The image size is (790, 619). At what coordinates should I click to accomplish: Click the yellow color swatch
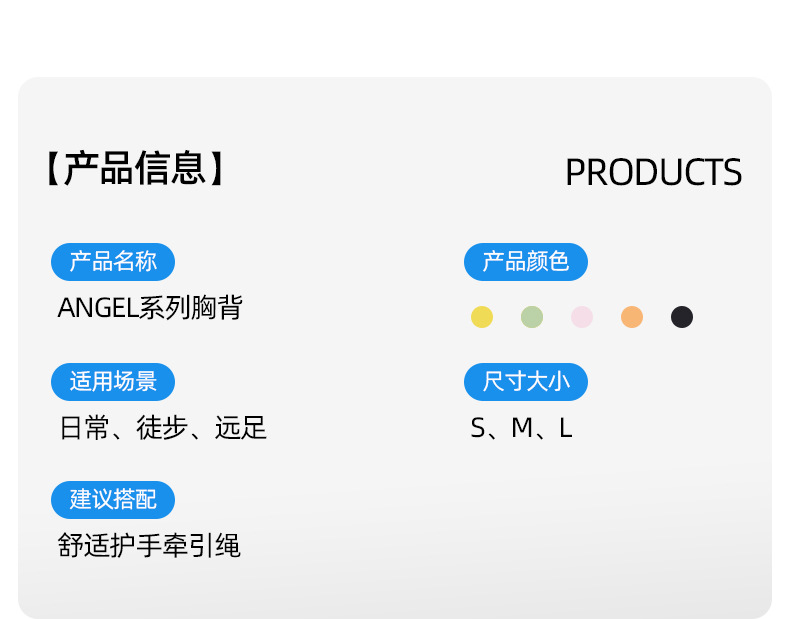482,317
